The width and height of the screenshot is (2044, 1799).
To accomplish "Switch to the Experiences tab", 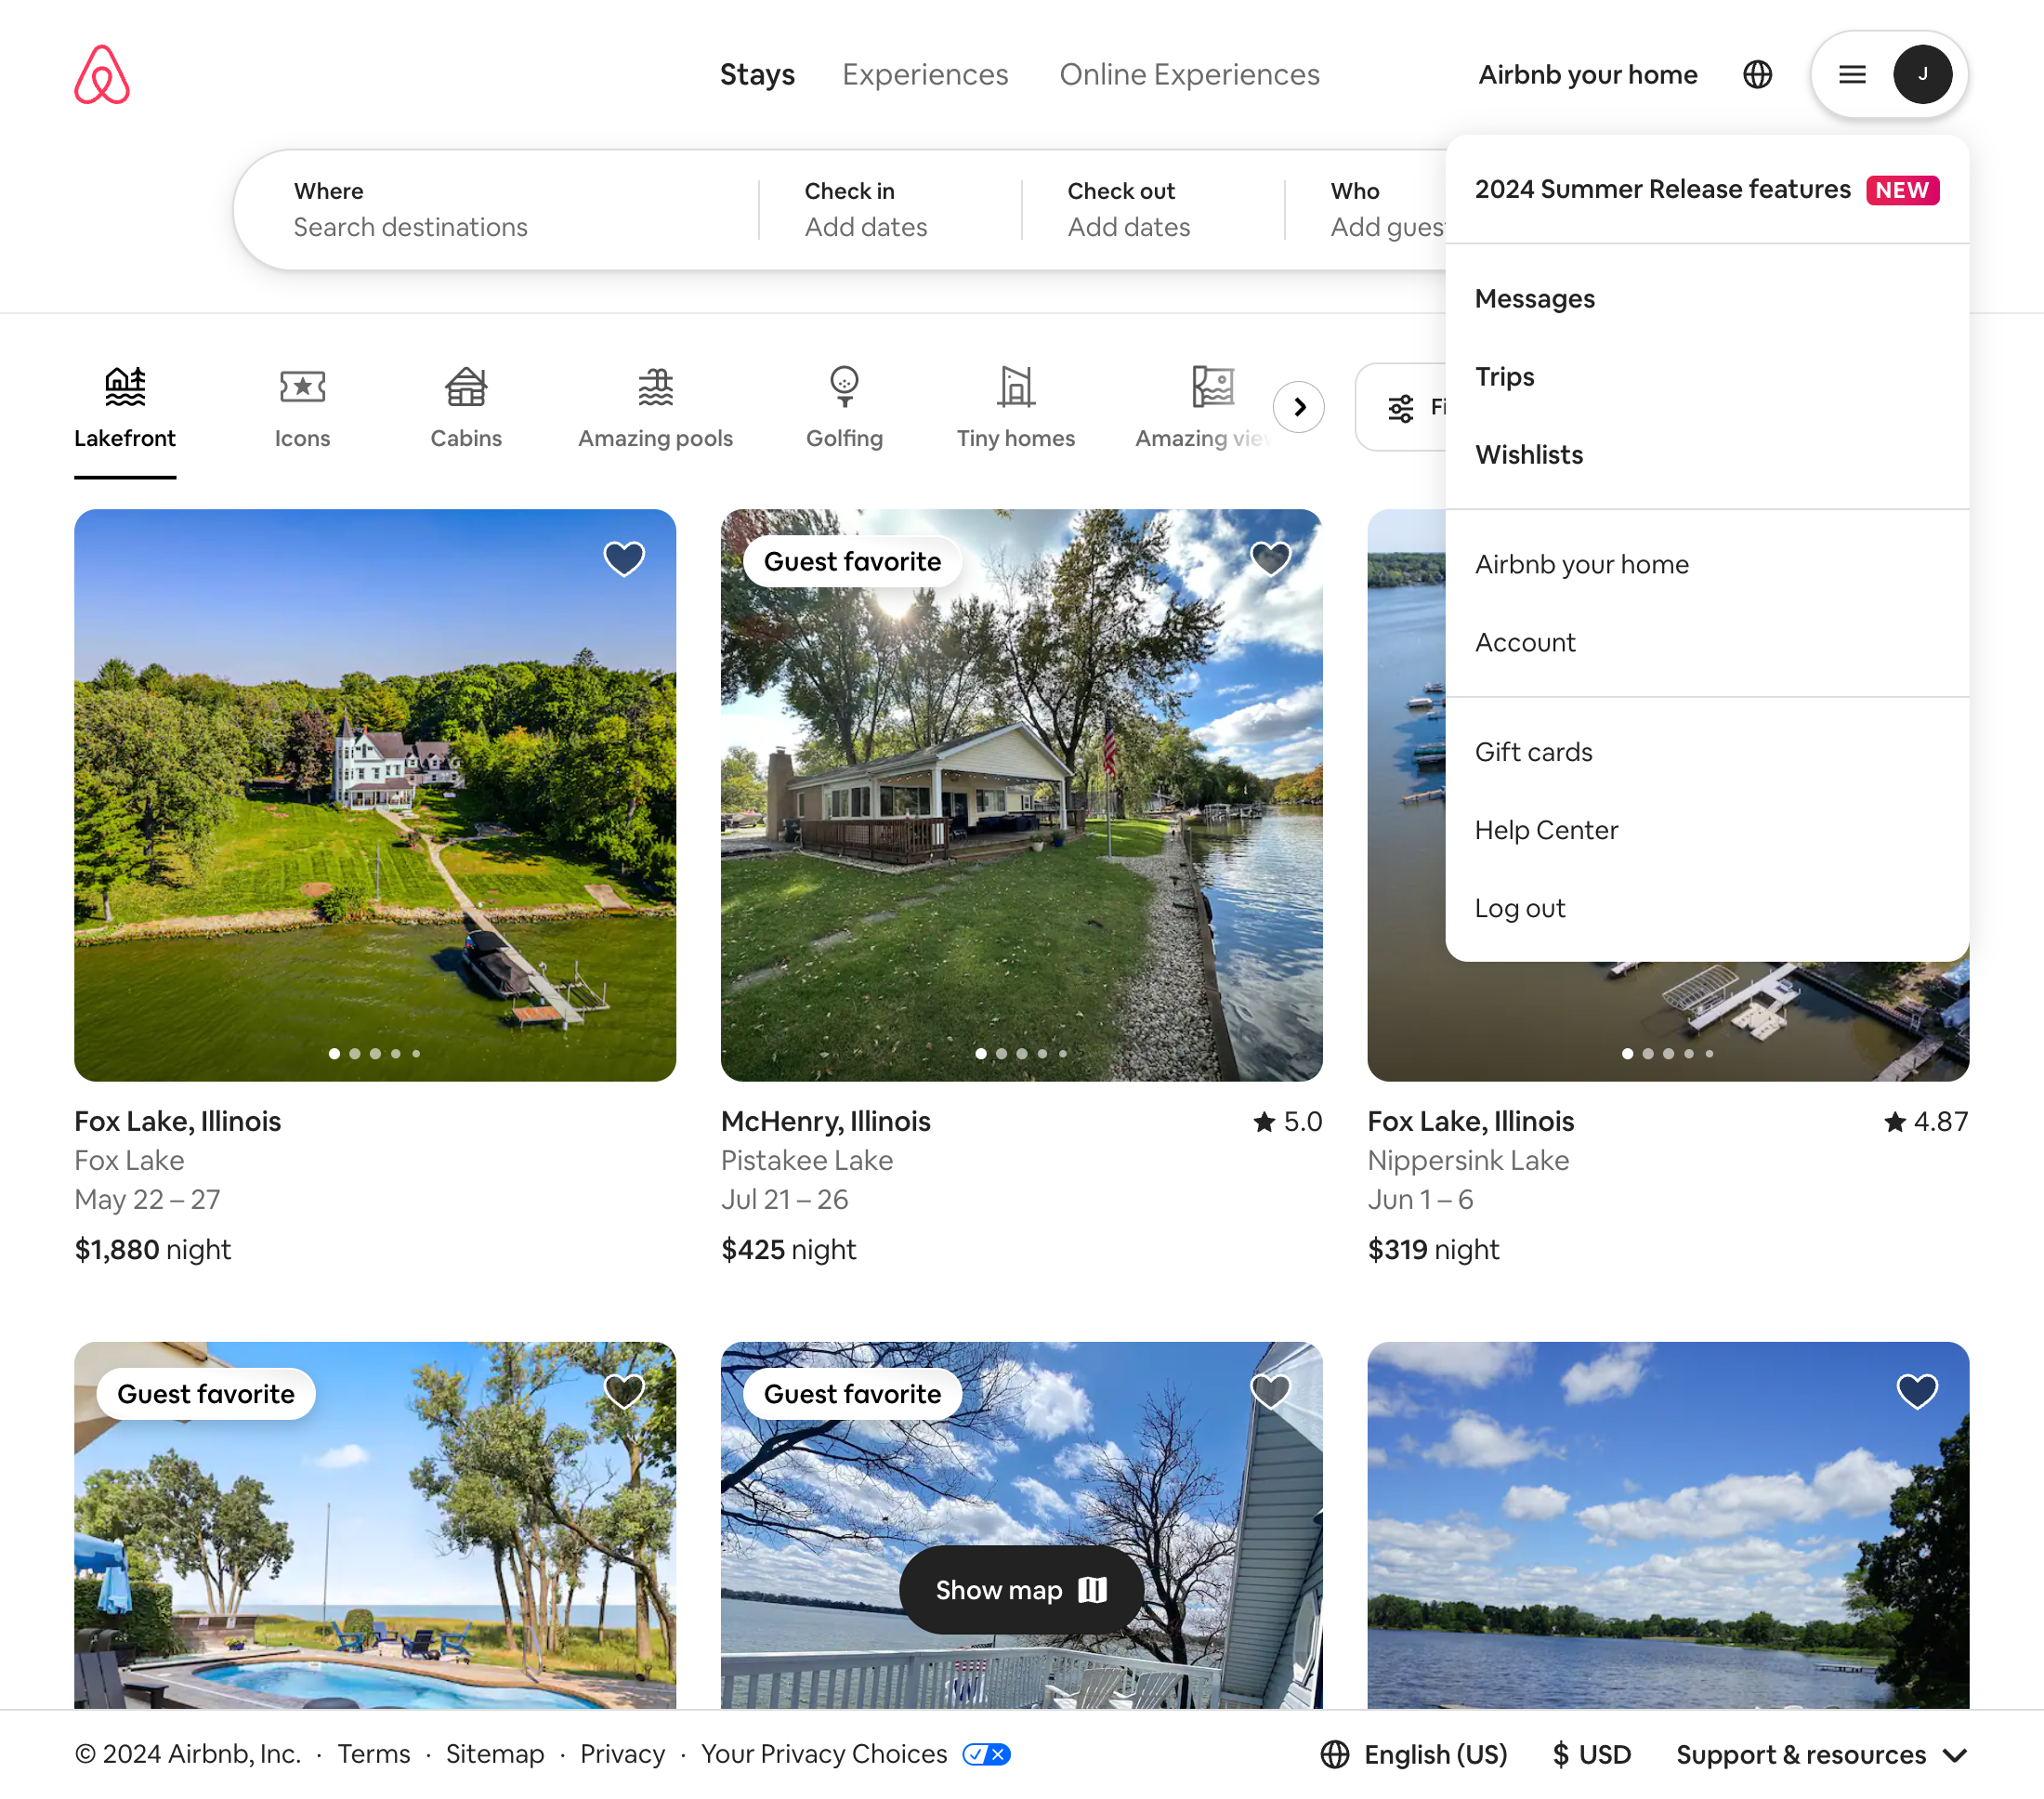I will coord(924,75).
